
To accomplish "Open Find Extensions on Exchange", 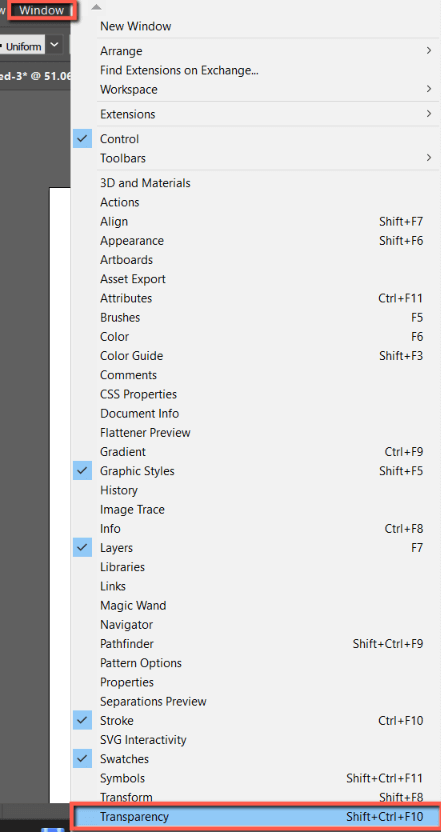I will [256, 70].
